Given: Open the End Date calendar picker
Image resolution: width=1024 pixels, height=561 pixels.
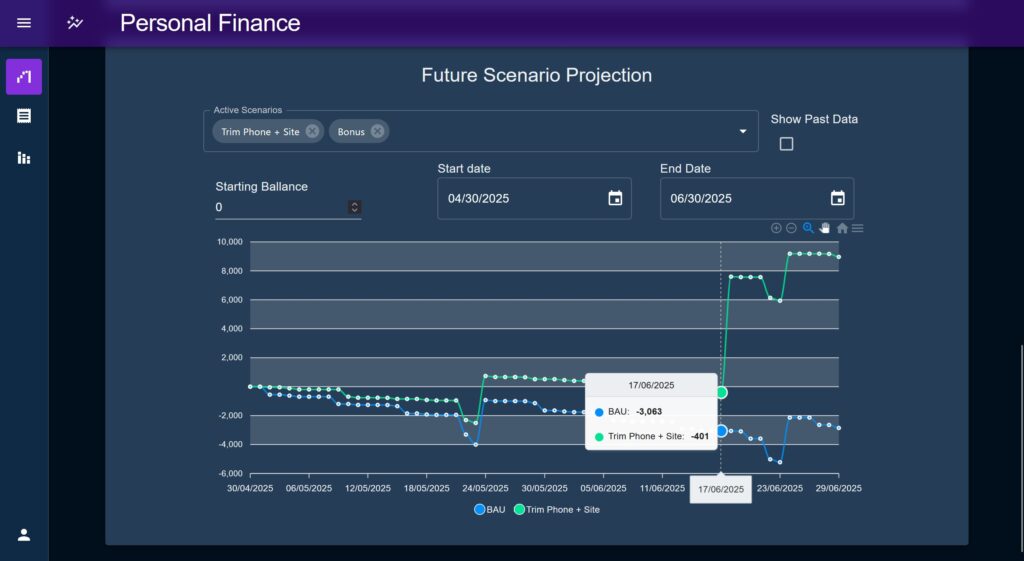Looking at the screenshot, I should tap(838, 199).
